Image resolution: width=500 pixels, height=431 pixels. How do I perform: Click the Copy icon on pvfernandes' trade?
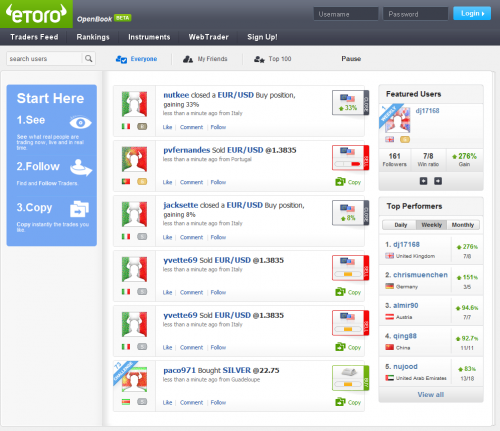[x=340, y=182]
